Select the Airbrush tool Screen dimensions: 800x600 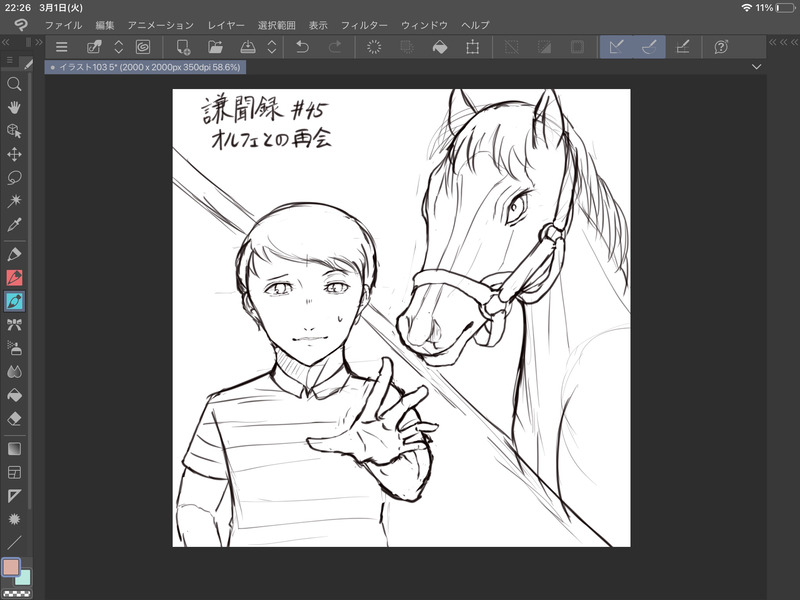click(14, 348)
